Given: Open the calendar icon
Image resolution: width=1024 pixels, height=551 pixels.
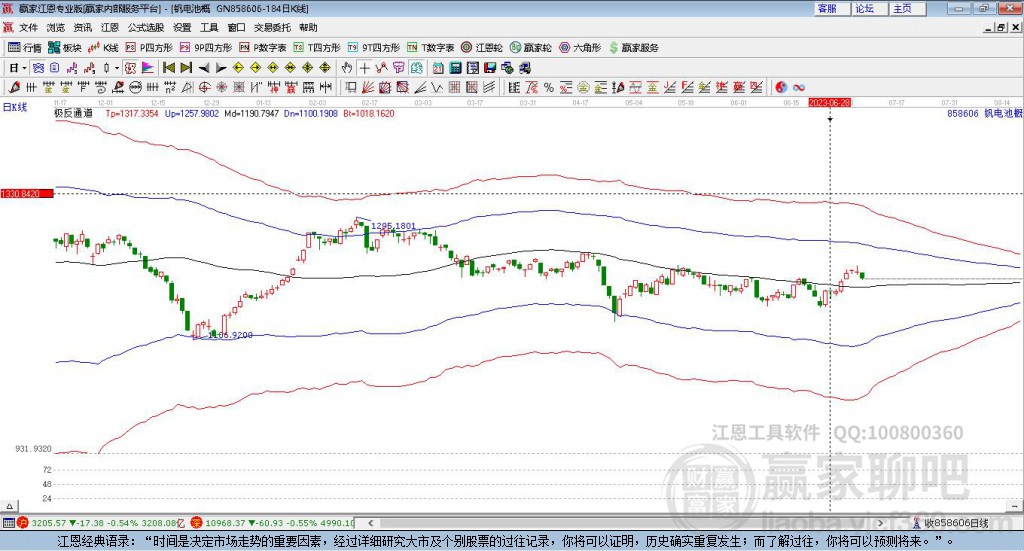Looking at the screenshot, I should coord(438,68).
